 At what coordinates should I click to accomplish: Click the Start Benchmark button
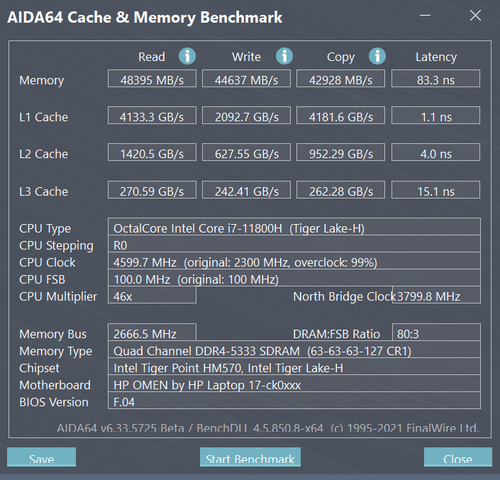pos(250,457)
